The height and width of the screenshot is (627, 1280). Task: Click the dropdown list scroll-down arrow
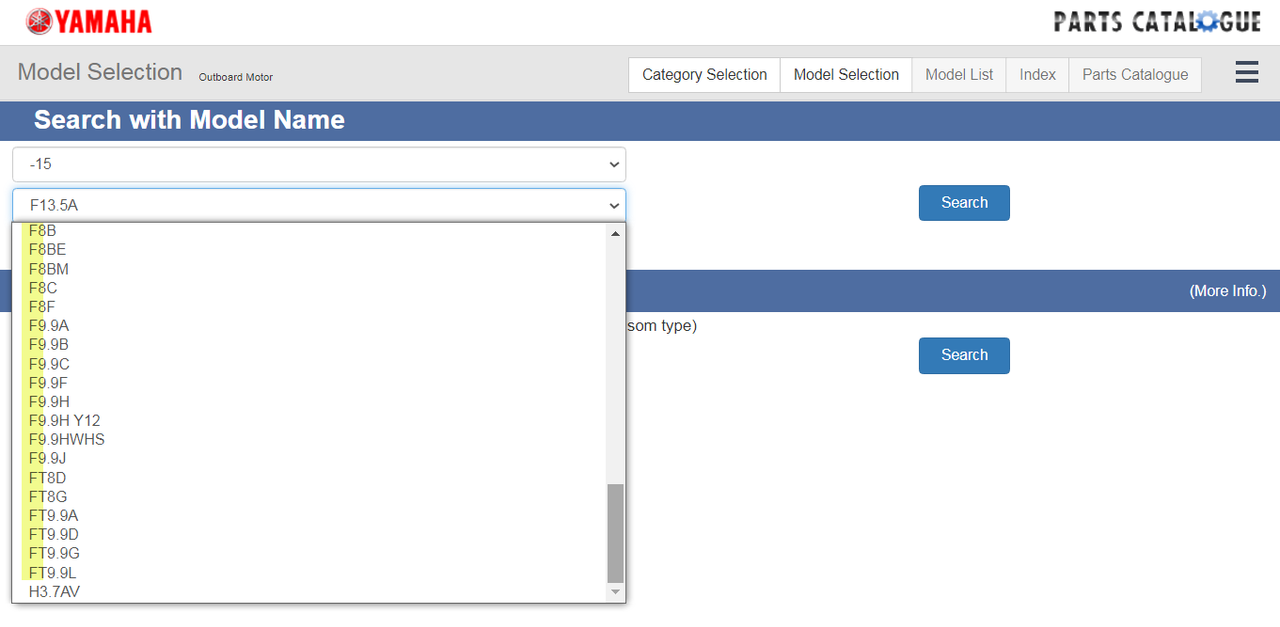(615, 592)
